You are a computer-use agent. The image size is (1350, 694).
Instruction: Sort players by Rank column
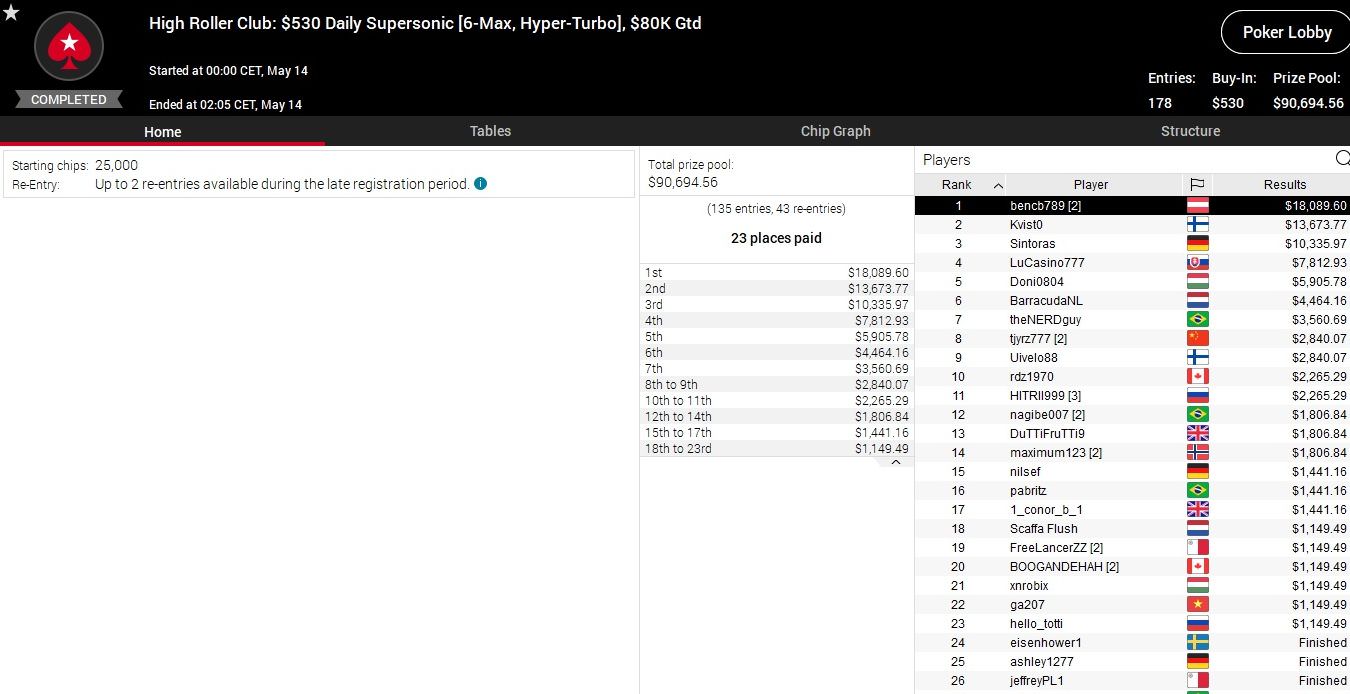pyautogui.click(x=958, y=184)
